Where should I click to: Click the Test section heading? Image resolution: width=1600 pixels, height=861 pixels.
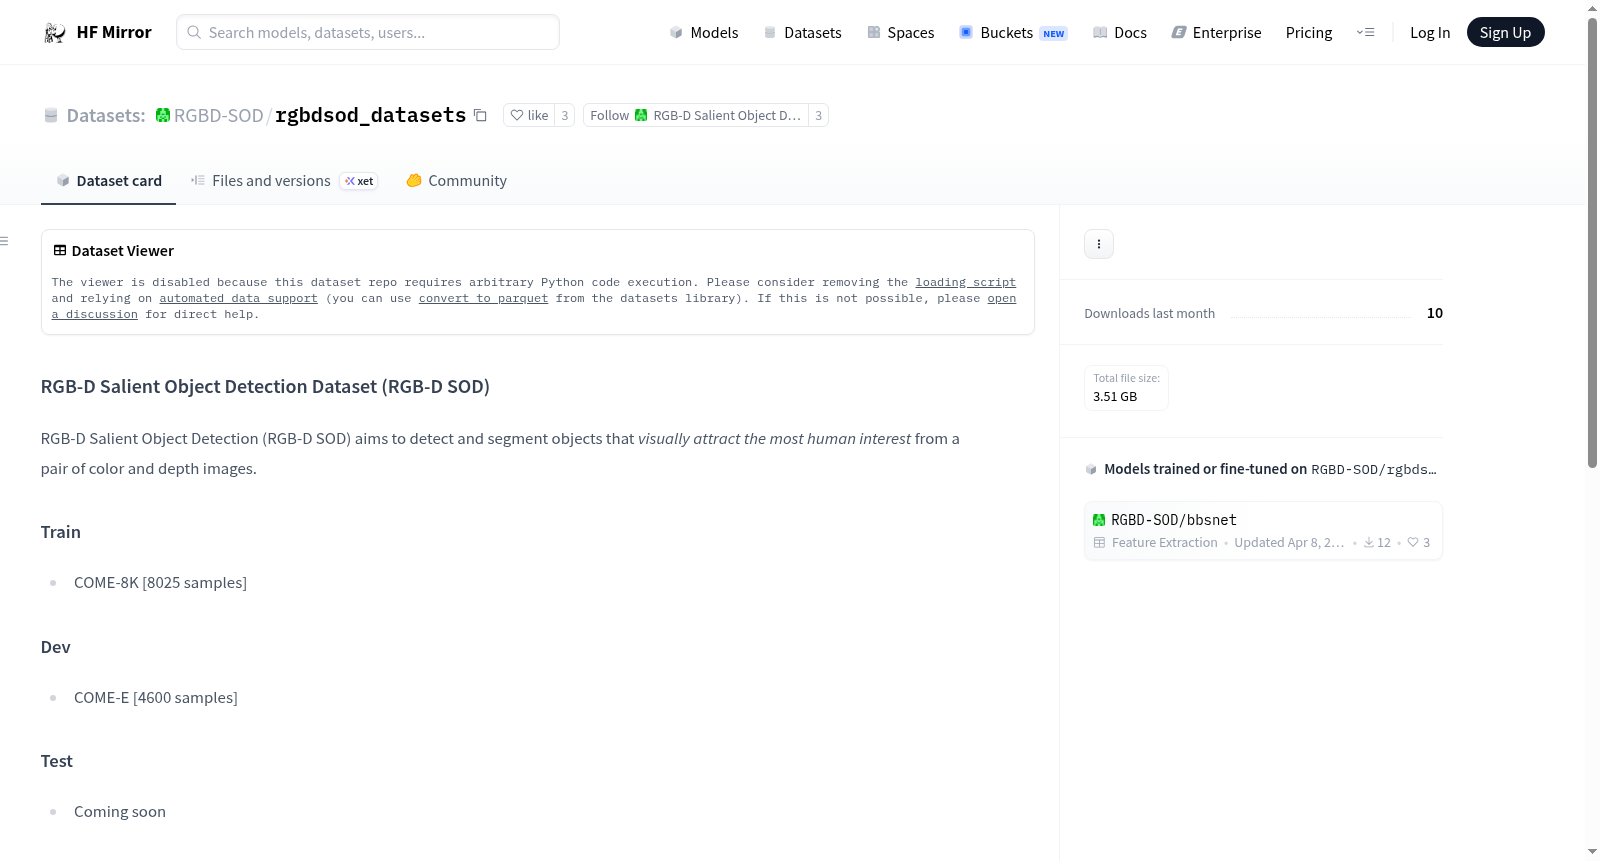(x=57, y=761)
